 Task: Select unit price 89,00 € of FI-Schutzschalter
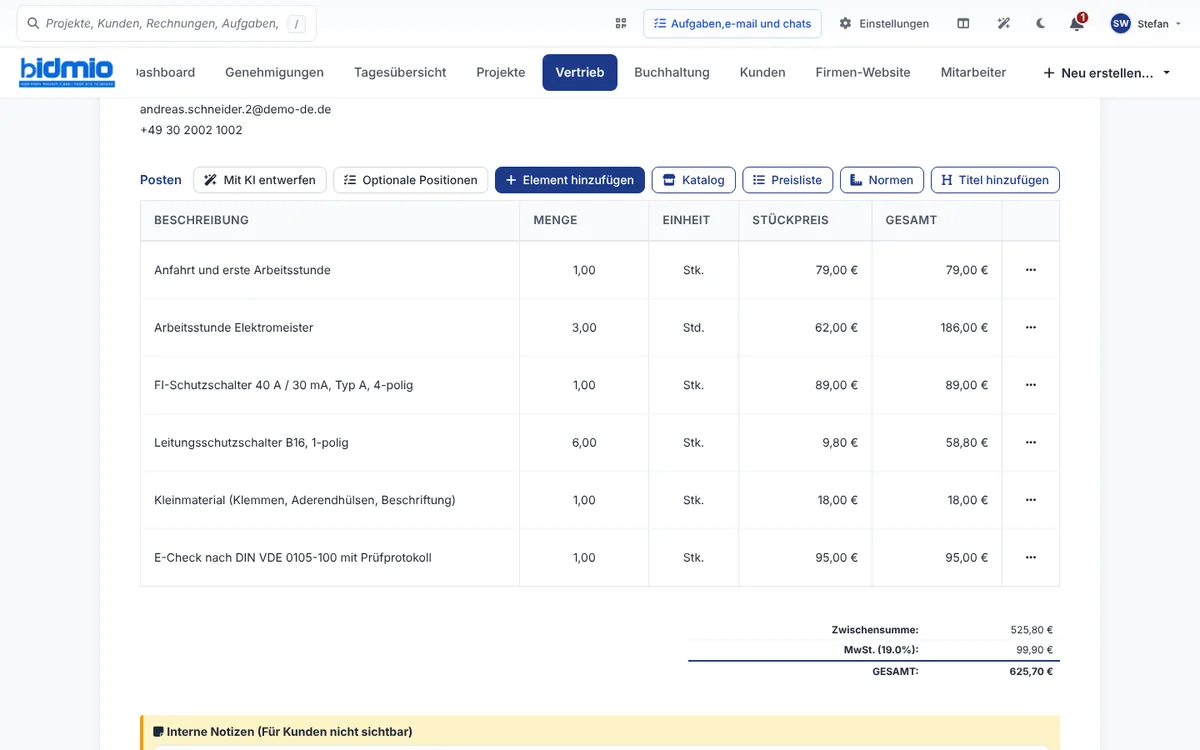tap(837, 385)
